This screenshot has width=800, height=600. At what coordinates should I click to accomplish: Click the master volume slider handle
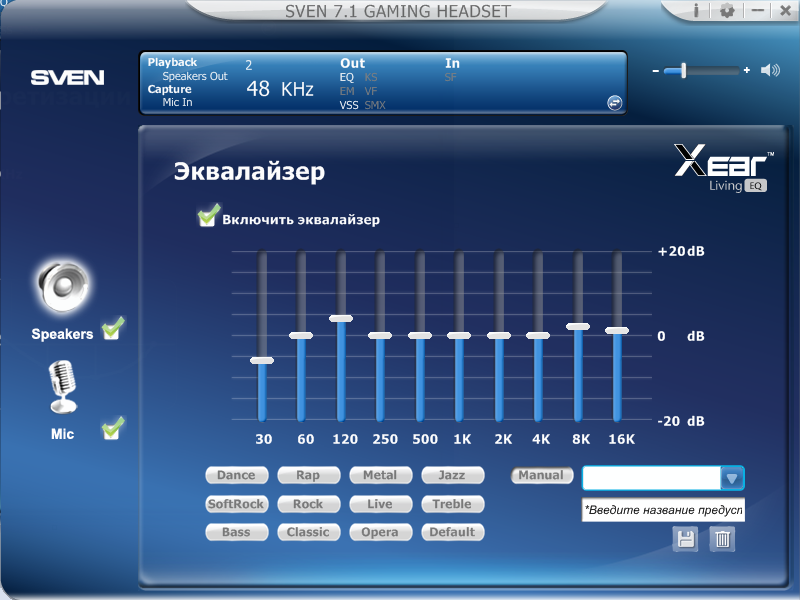[x=683, y=70]
